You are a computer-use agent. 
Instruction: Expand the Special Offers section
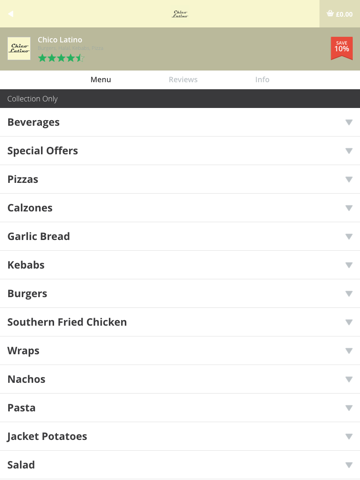click(180, 151)
